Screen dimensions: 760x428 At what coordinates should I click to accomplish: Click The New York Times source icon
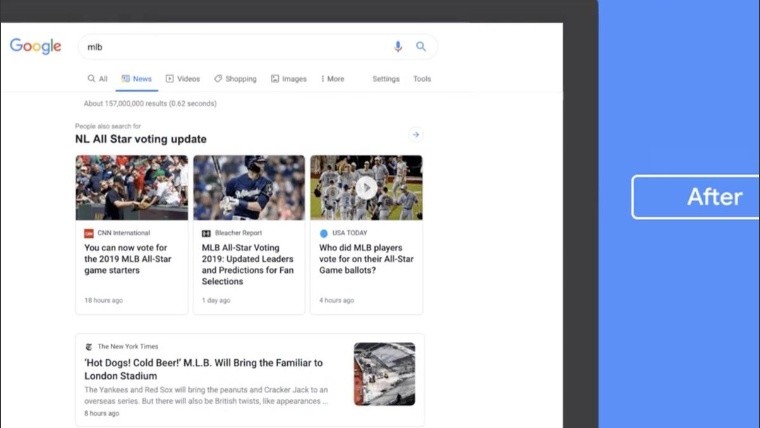[89, 347]
